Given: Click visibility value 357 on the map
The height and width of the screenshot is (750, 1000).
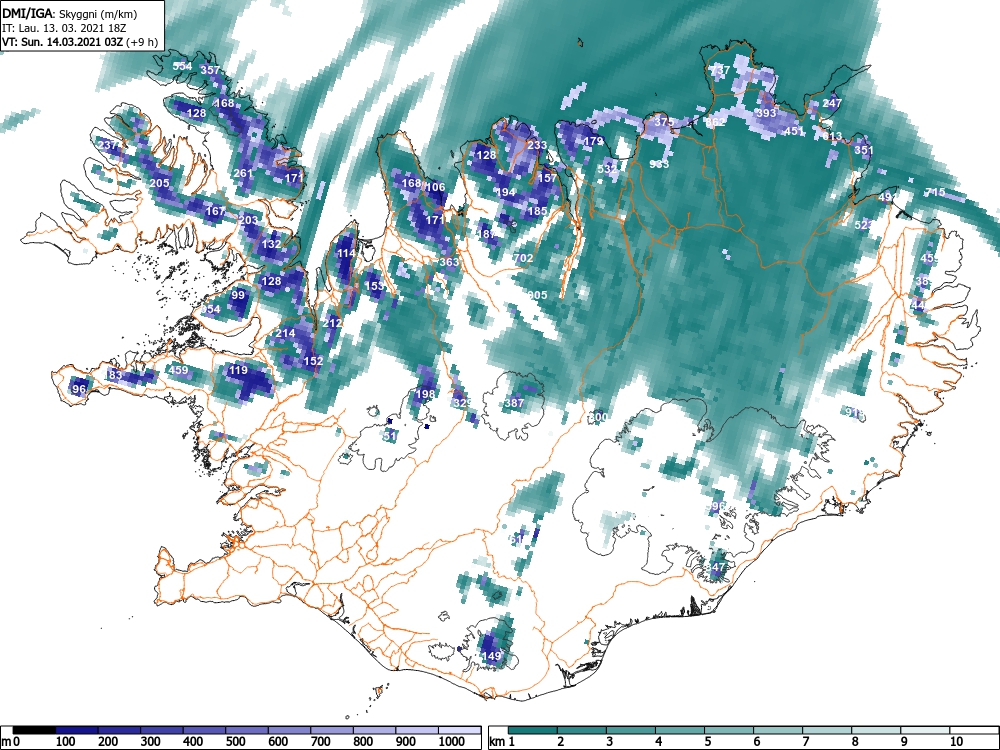Looking at the screenshot, I should click(x=210, y=70).
